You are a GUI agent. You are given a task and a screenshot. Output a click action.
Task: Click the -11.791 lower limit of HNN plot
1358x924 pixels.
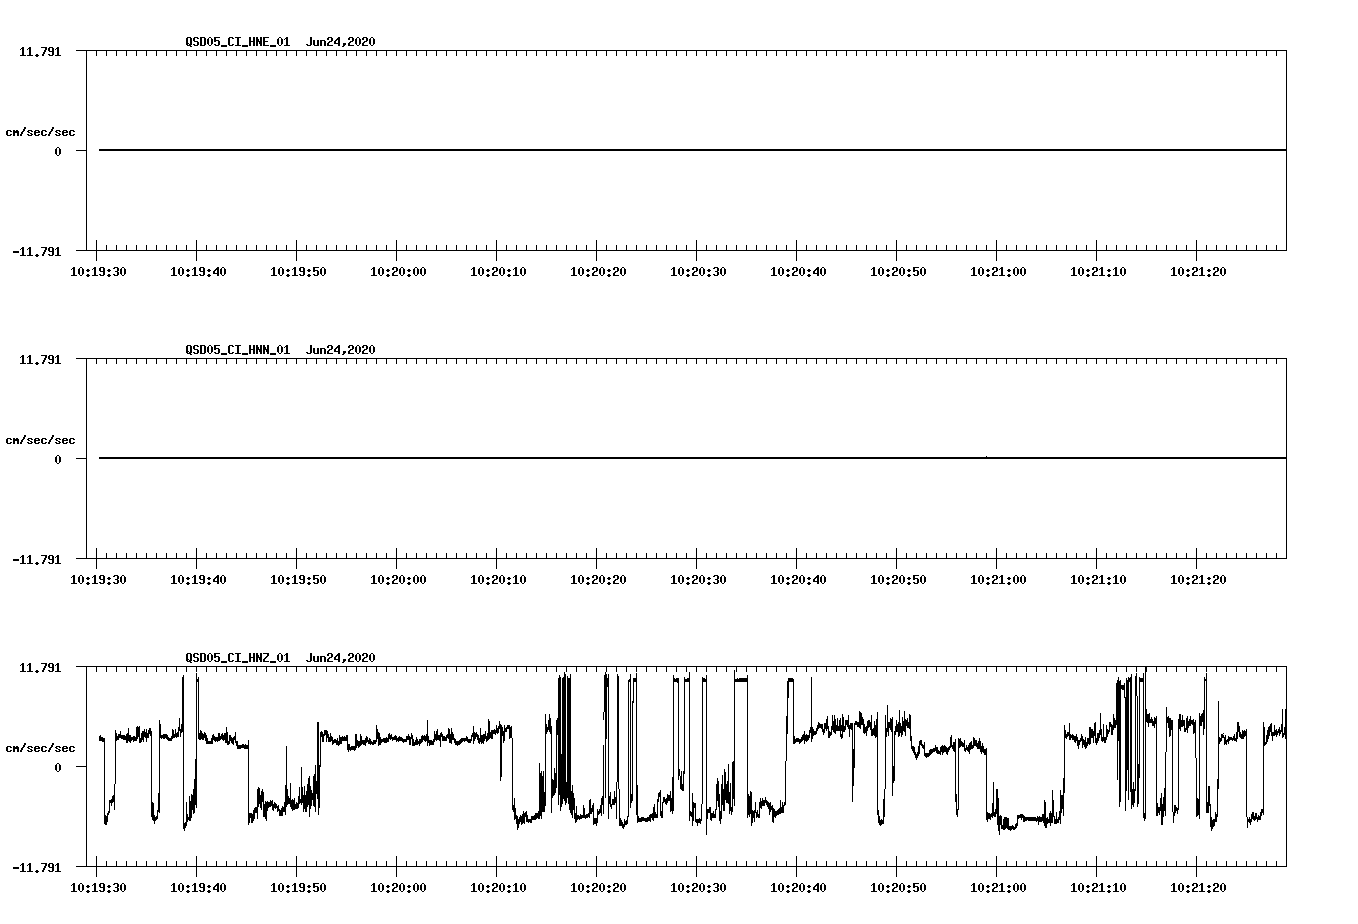coord(37,559)
